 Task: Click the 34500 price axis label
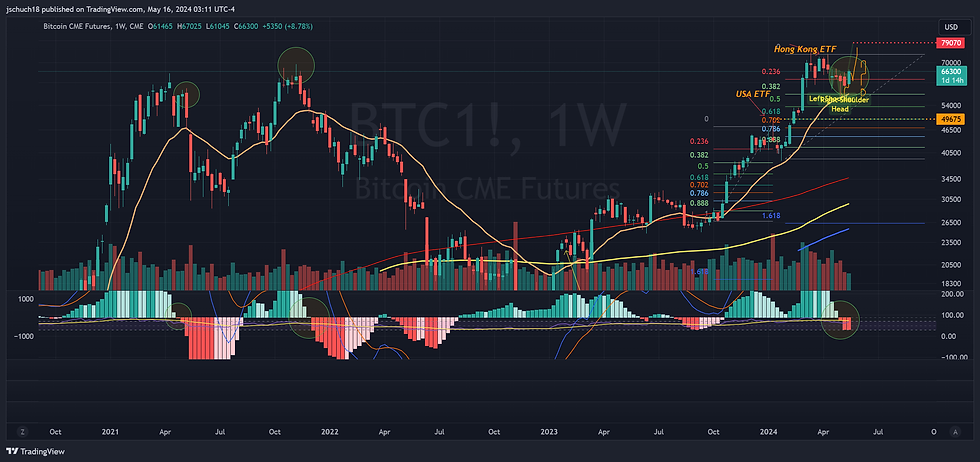coord(949,179)
